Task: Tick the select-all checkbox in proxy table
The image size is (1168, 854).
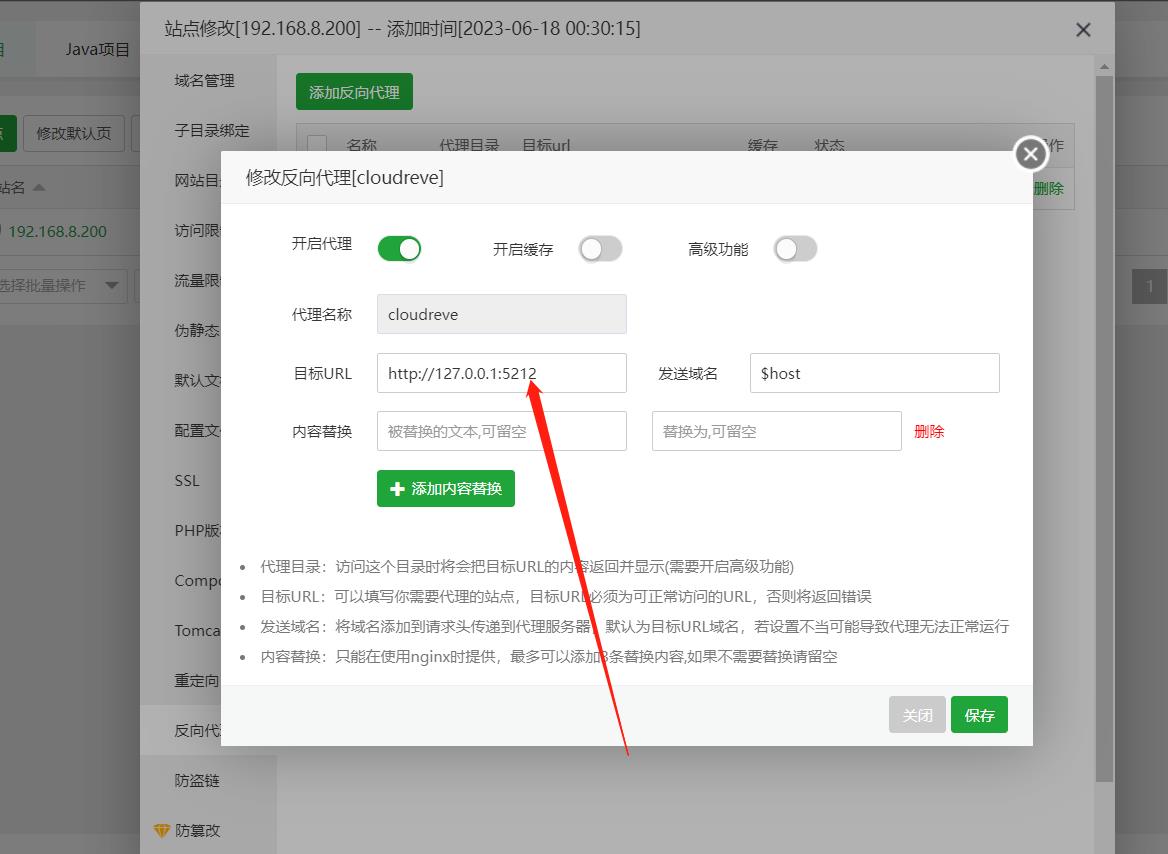Action: [317, 145]
